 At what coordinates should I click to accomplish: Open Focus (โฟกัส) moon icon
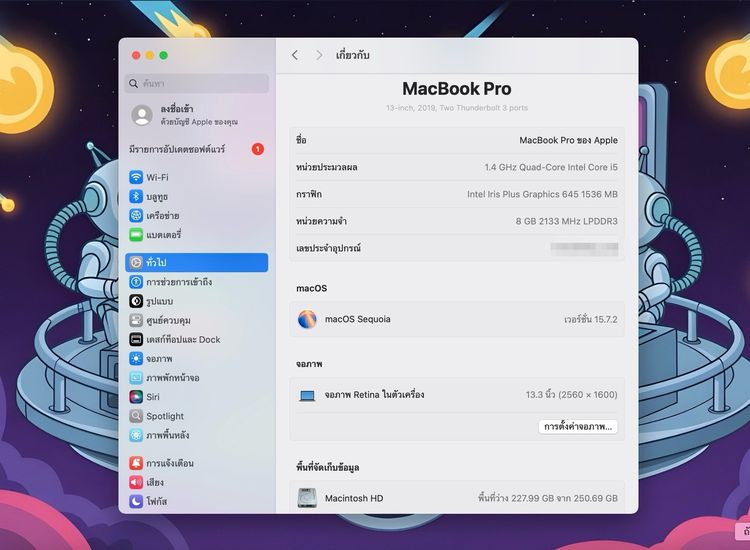136,501
